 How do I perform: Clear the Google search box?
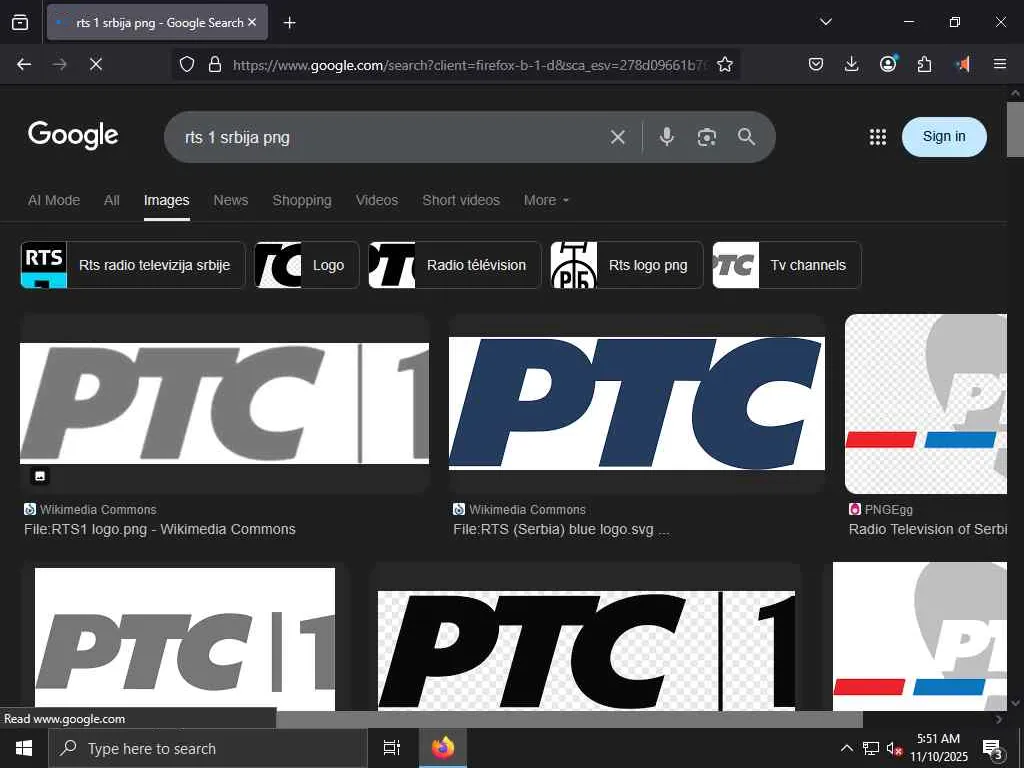pos(617,137)
